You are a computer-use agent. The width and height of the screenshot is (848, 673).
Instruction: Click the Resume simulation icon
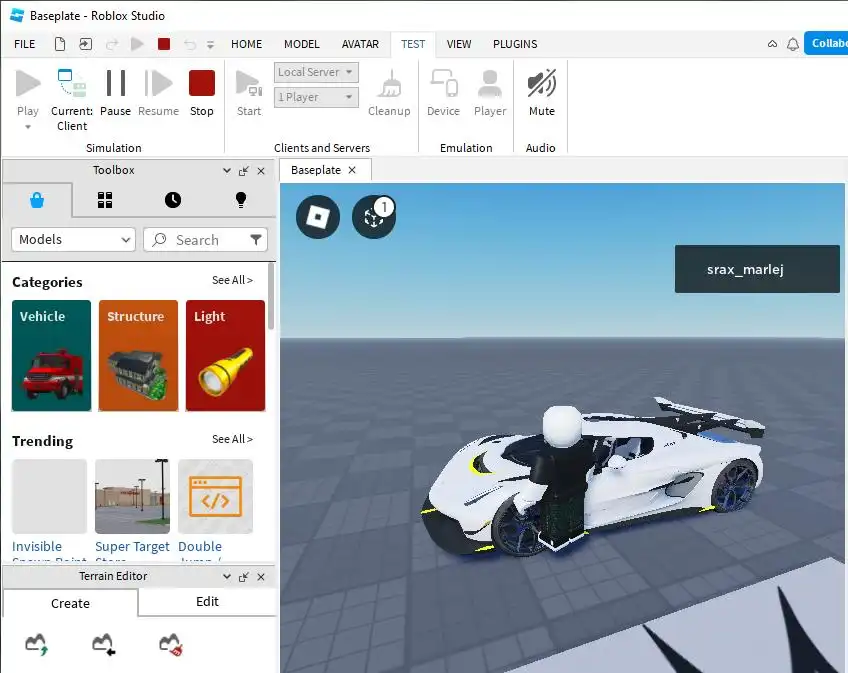158,84
